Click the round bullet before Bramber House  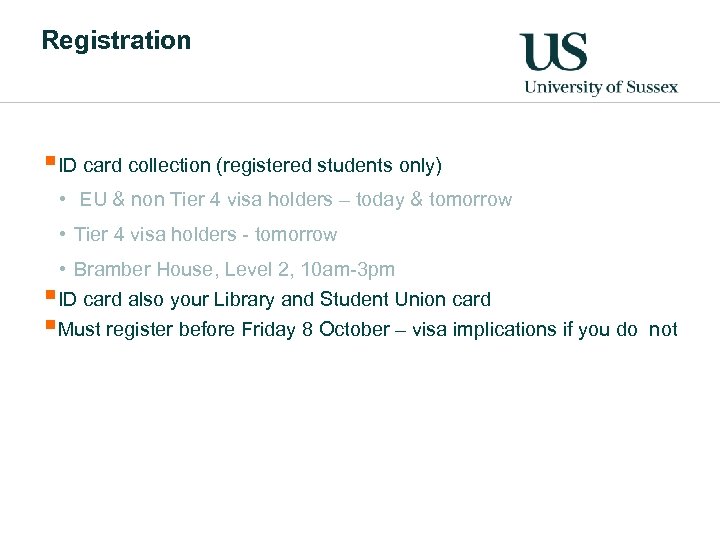tap(62, 269)
